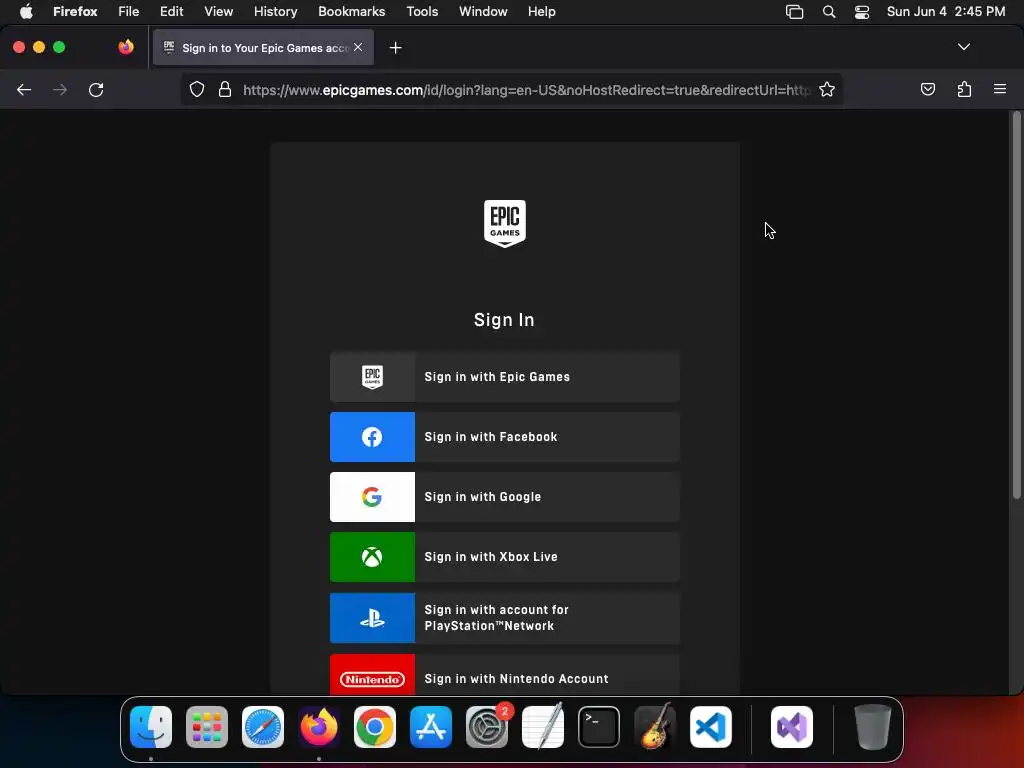Launch Google Chrome from the Dock
This screenshot has width=1024, height=768.
pyautogui.click(x=375, y=727)
